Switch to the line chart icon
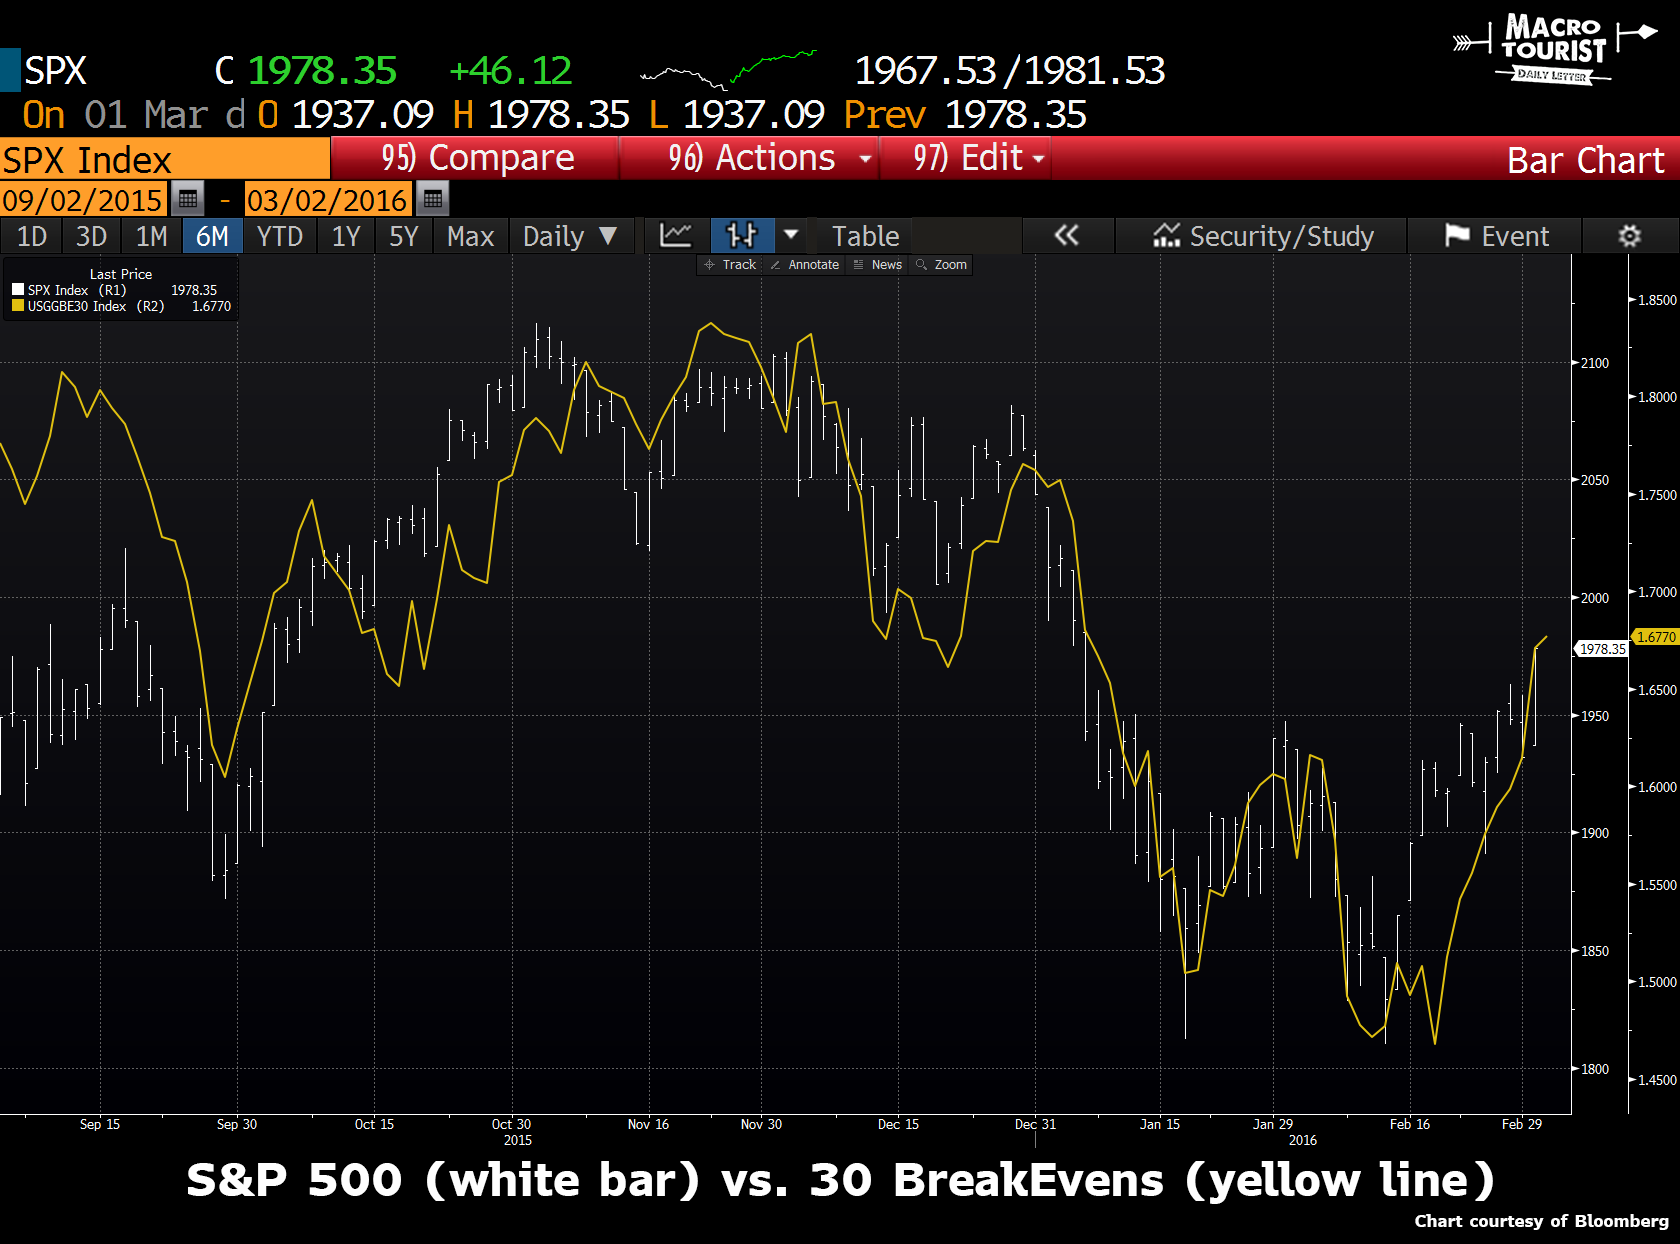Viewport: 1680px width, 1244px height. (x=676, y=236)
